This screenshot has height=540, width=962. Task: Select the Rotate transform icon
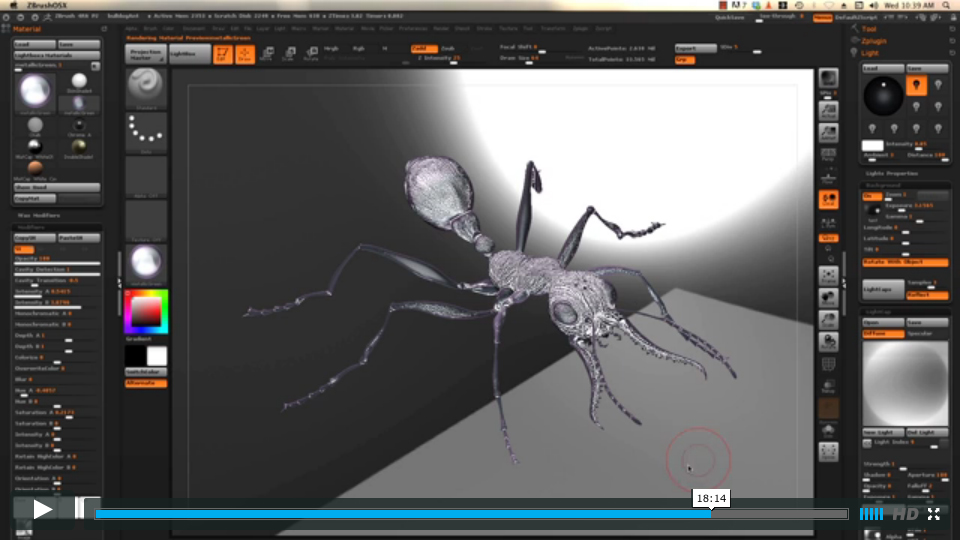click(311, 54)
